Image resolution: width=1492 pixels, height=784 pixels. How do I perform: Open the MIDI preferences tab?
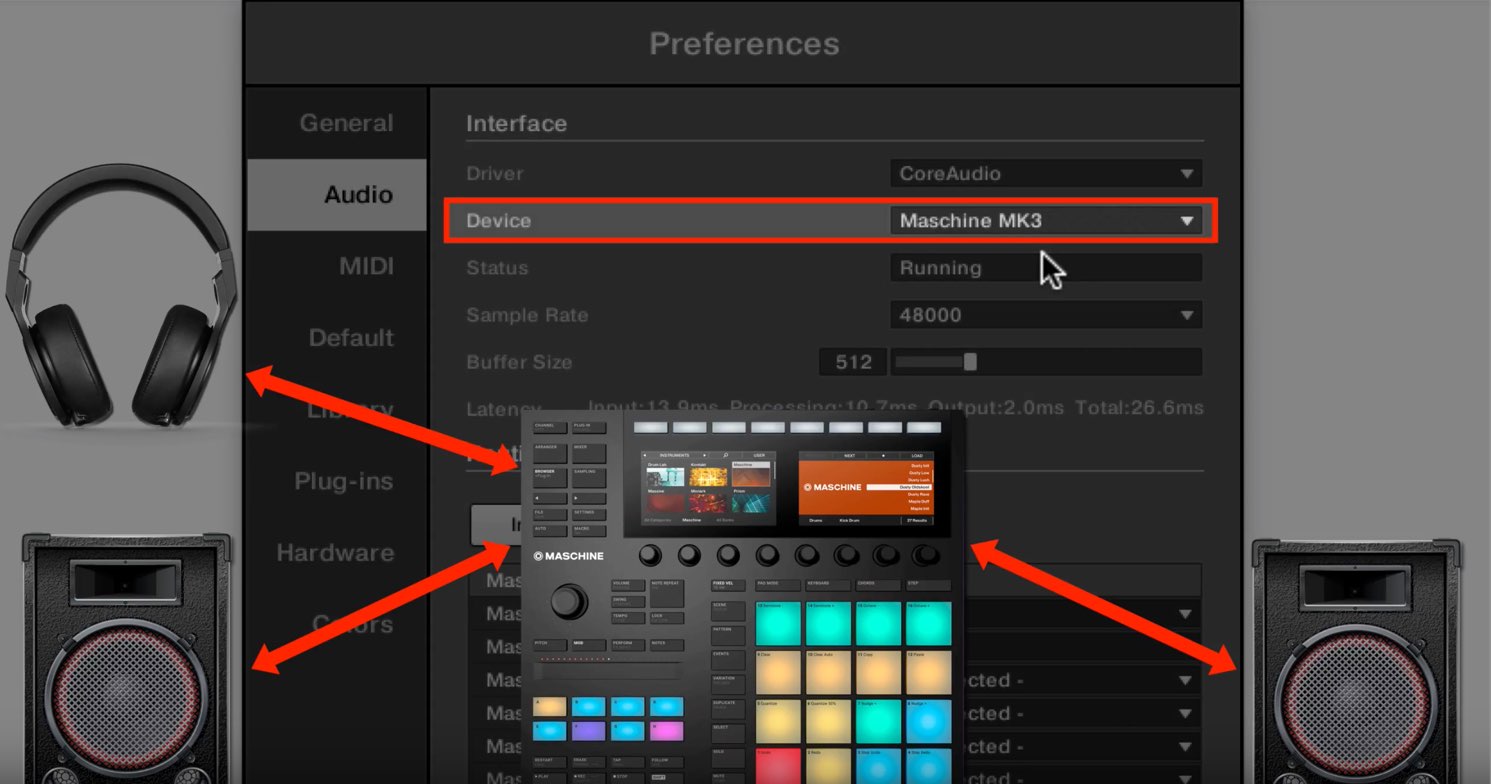pos(337,266)
